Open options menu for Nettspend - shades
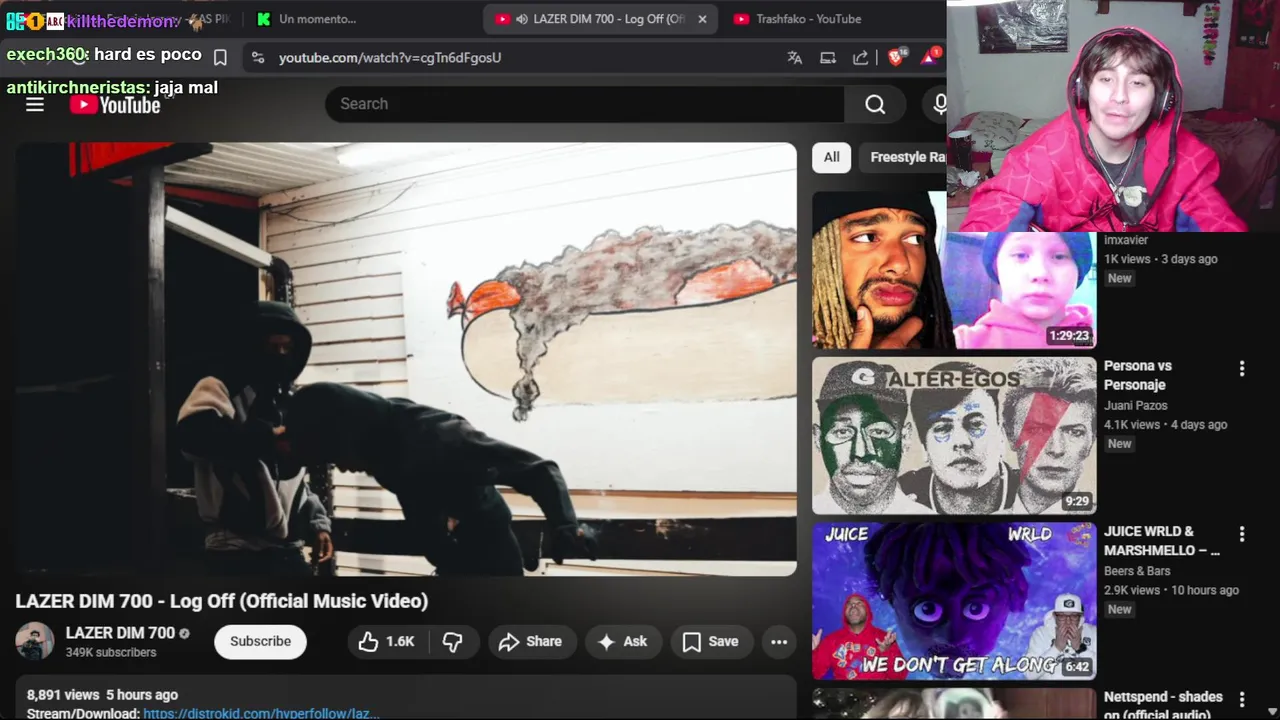Screen dimensions: 1280x720 click(x=1242, y=700)
